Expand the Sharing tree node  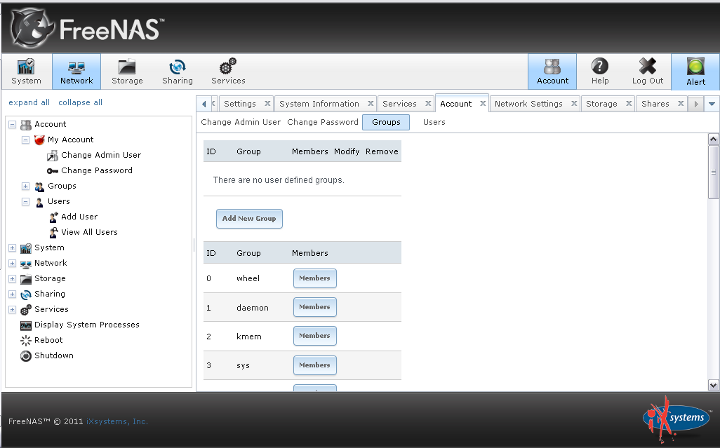click(x=12, y=294)
